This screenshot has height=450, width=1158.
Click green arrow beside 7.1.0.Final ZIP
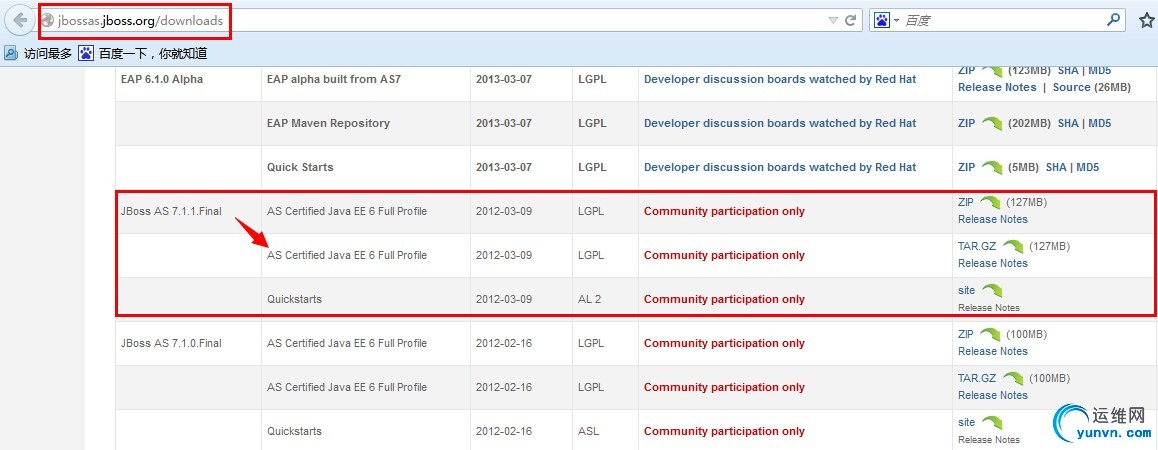(992, 335)
